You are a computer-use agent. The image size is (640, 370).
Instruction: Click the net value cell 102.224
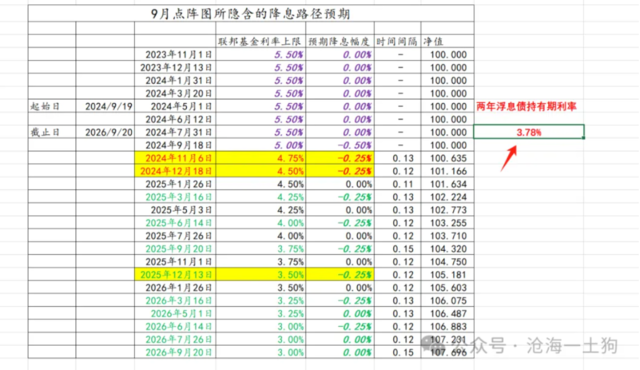(x=447, y=197)
